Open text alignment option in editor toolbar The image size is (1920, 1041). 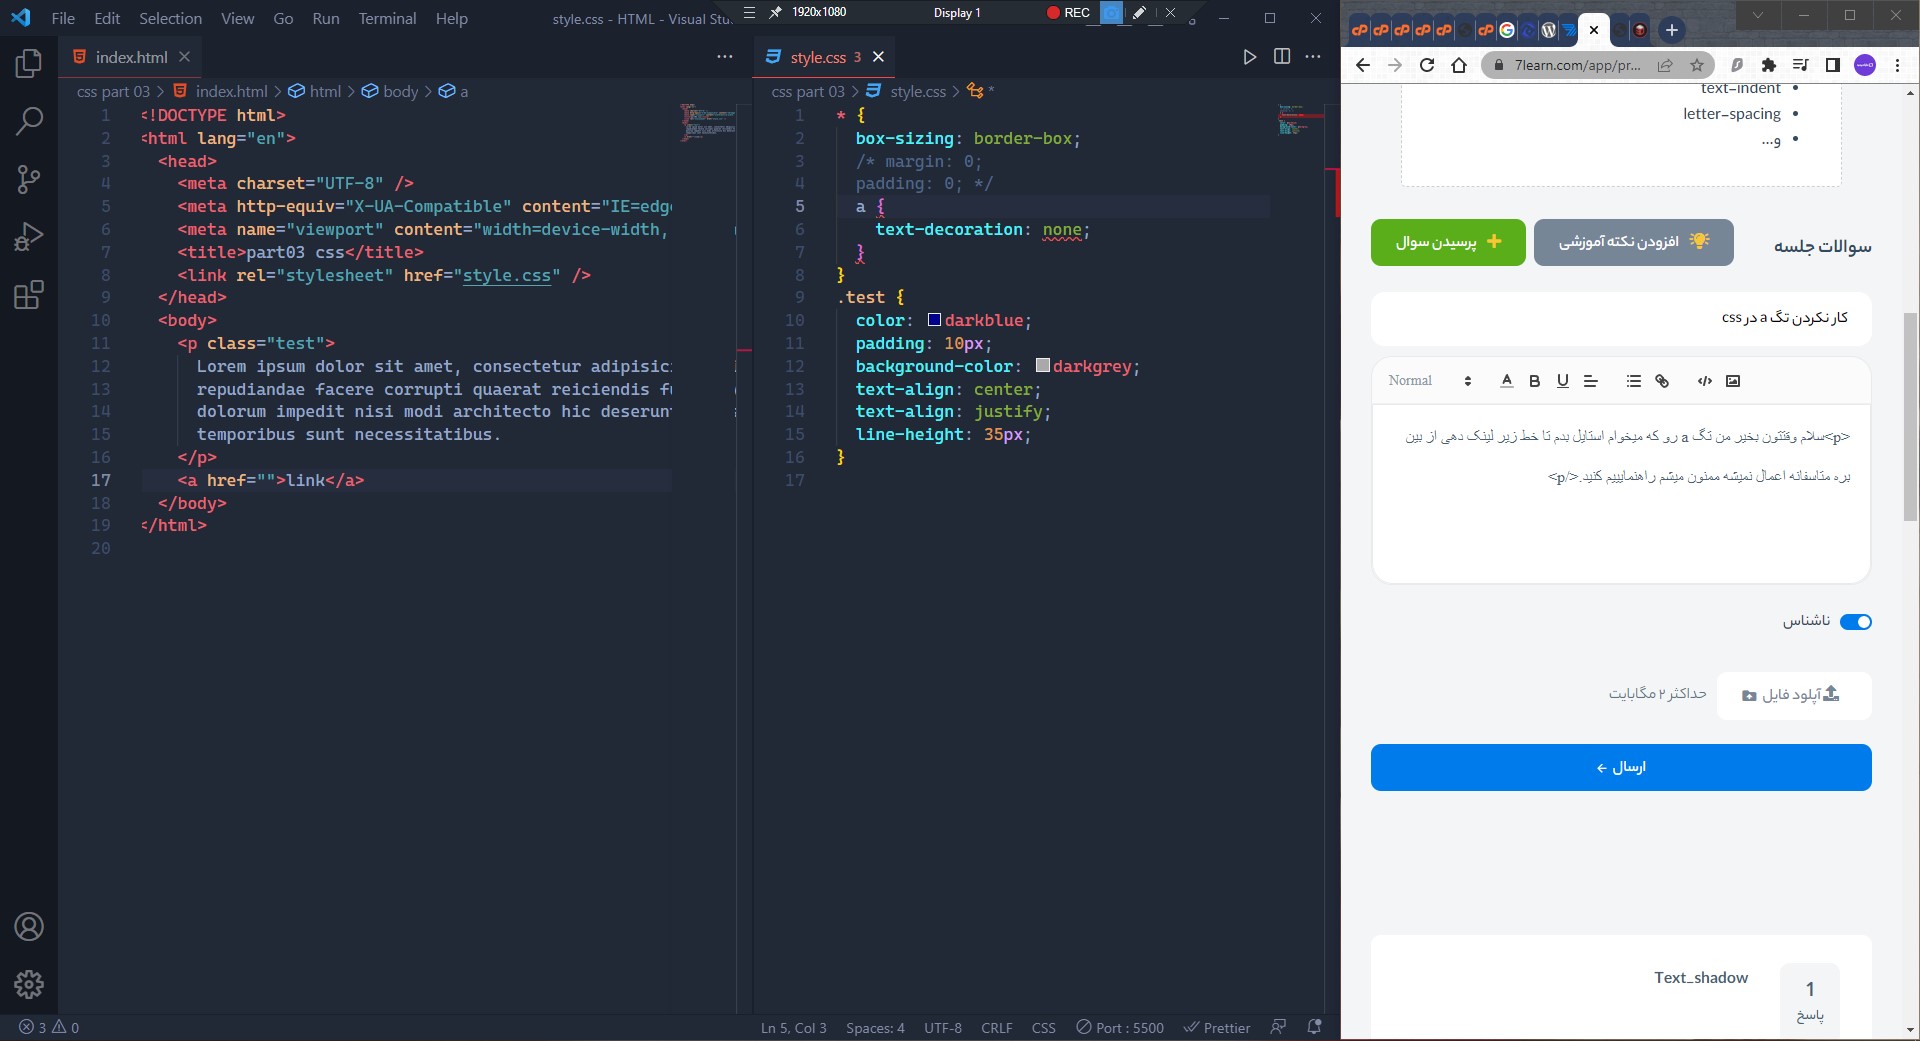[x=1591, y=381]
